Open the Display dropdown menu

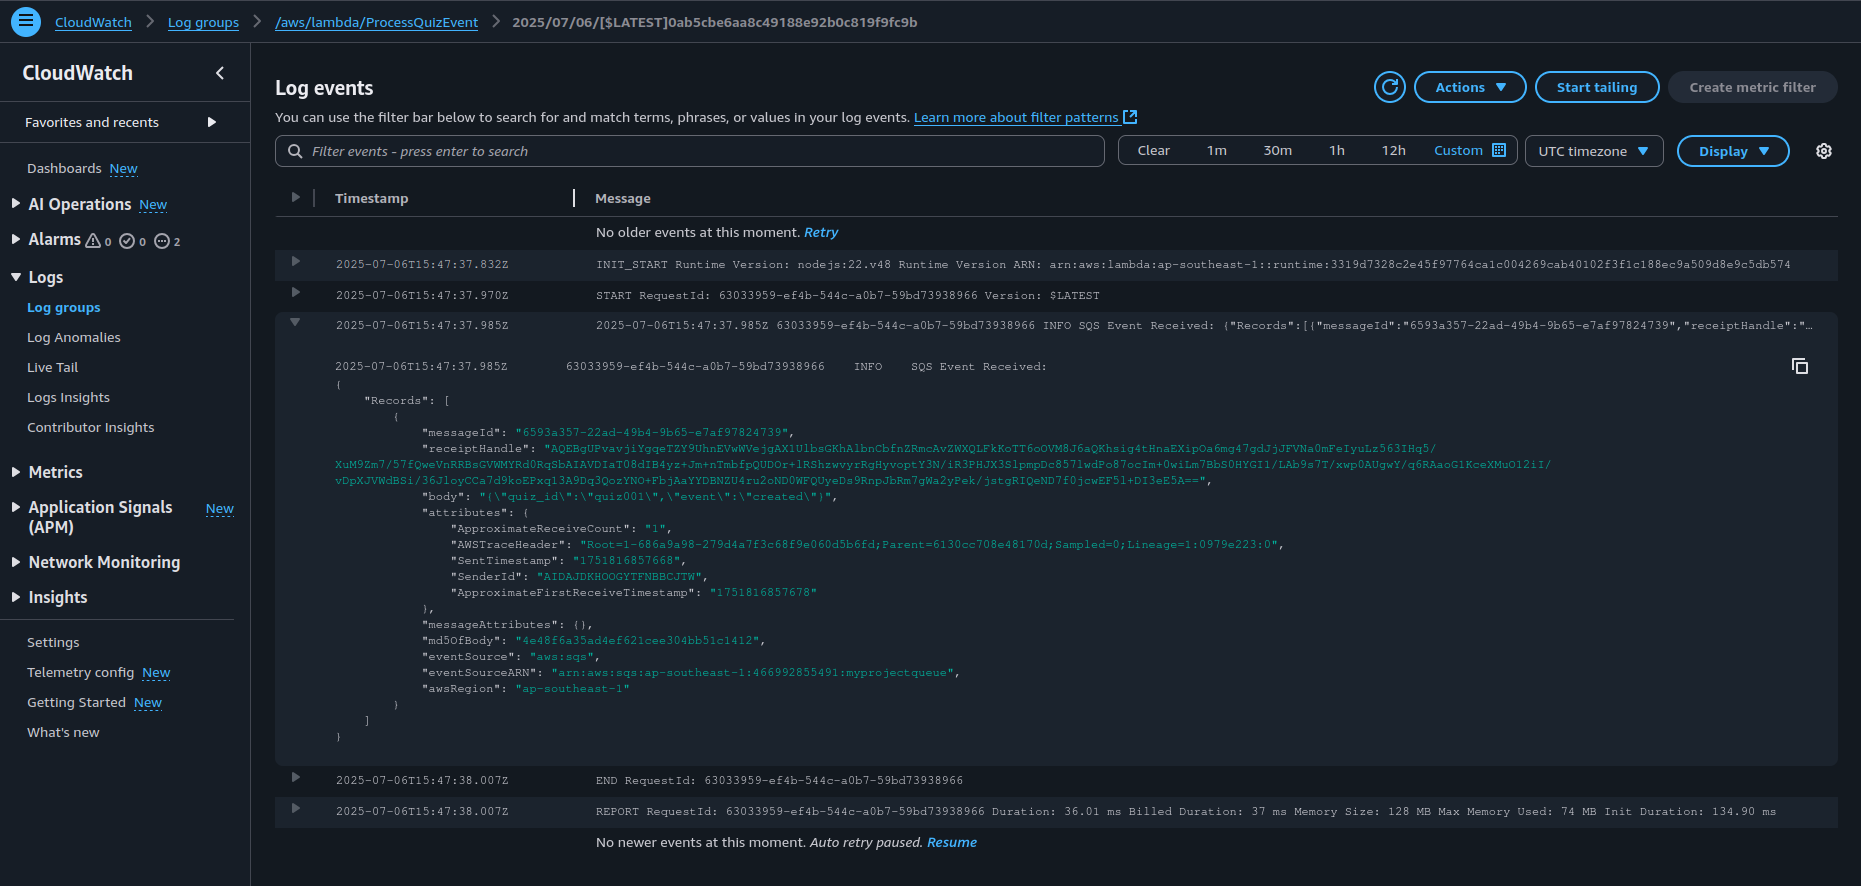pos(1732,151)
